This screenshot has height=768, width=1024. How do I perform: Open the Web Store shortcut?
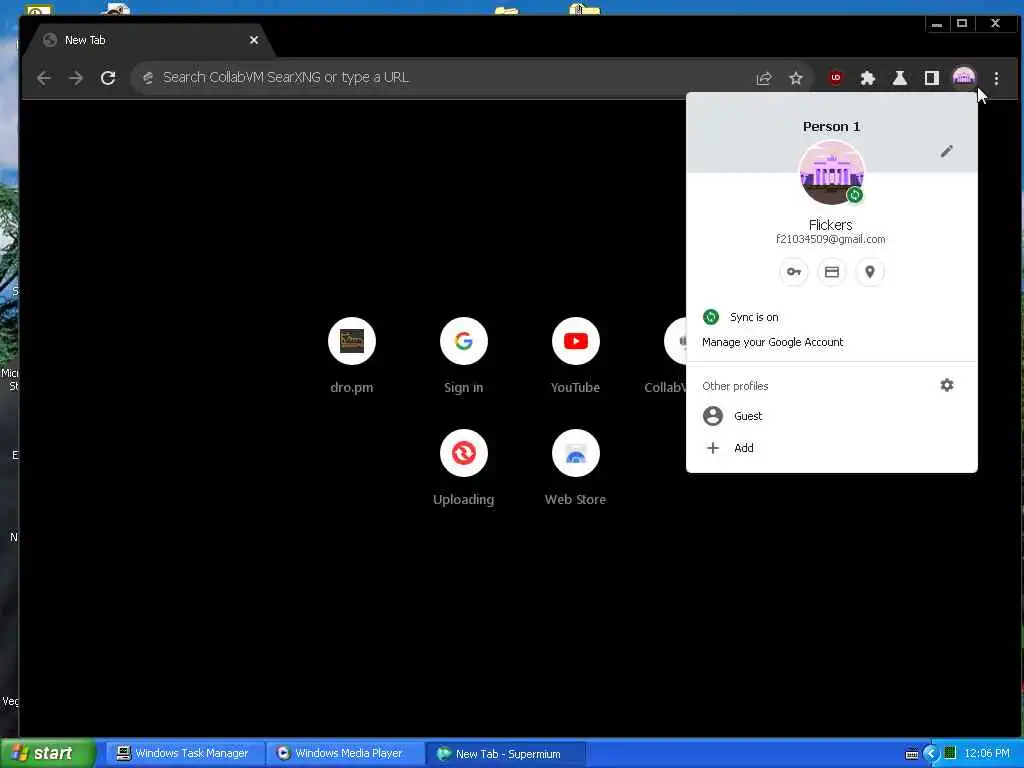(x=575, y=468)
